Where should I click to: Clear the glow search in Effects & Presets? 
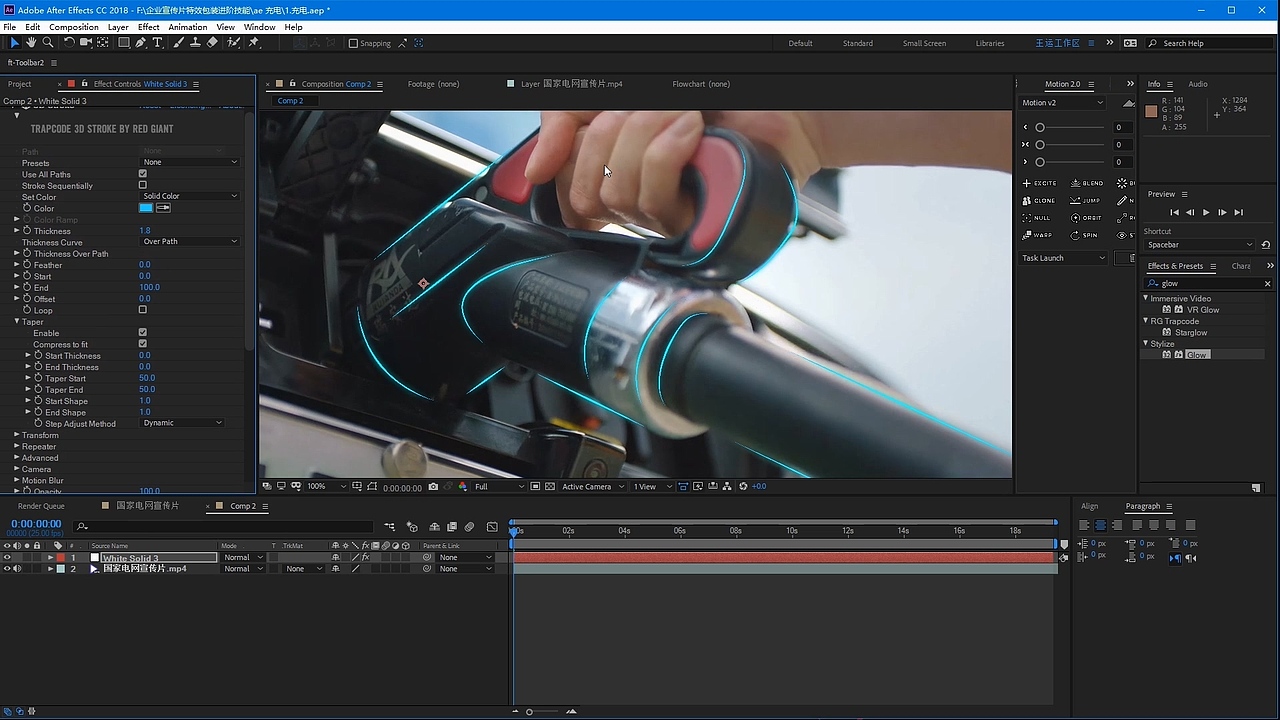[x=1268, y=283]
